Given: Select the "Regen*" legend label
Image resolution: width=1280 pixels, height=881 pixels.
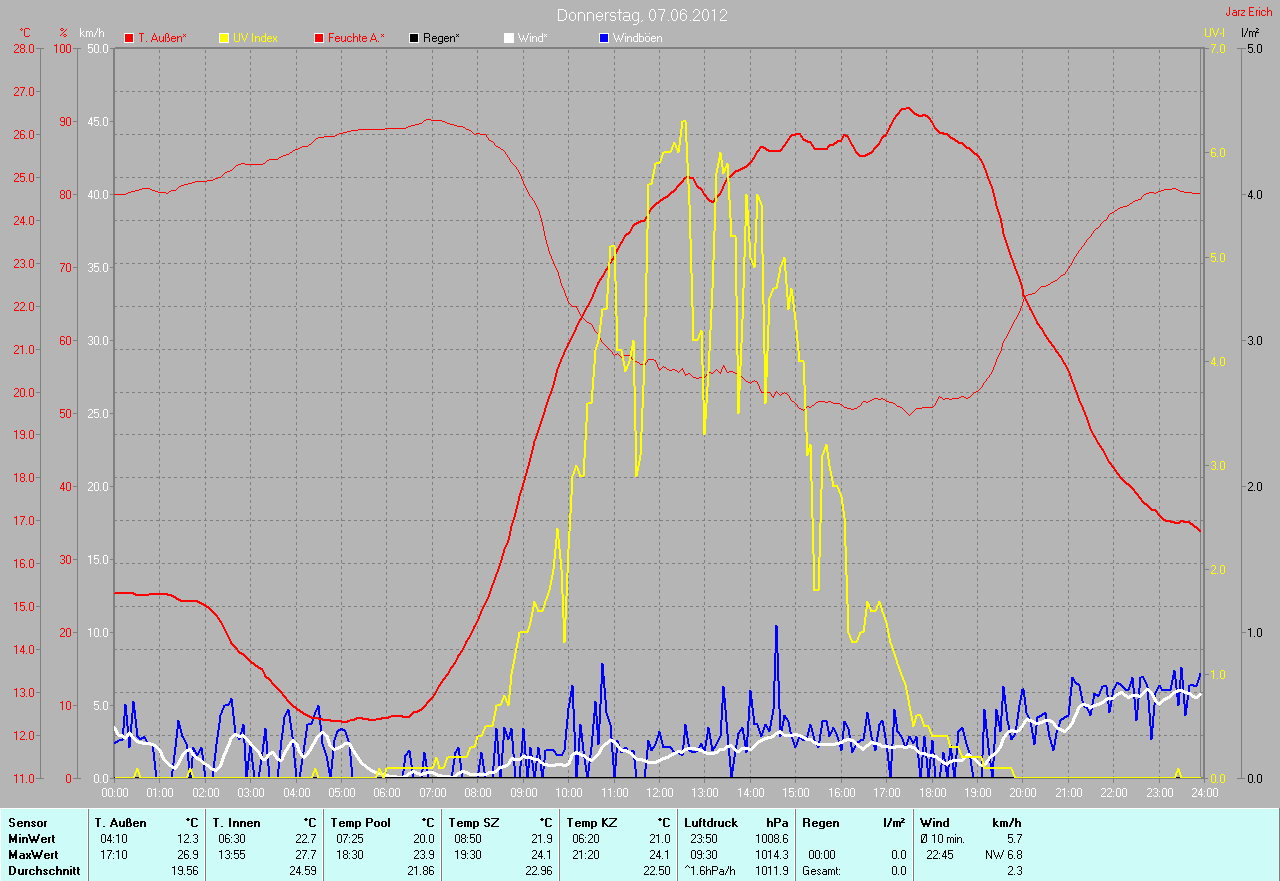Looking at the screenshot, I should coord(442,38).
